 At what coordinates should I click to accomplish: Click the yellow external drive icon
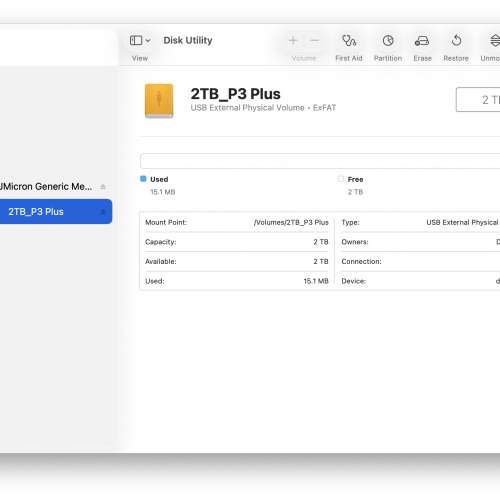coord(159,101)
